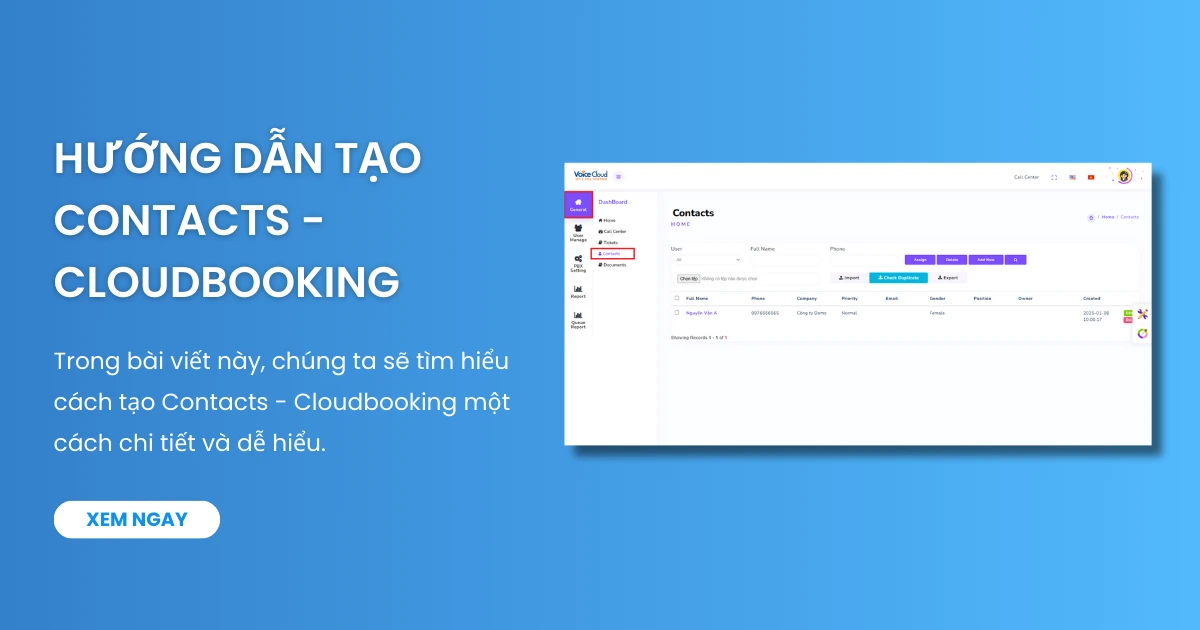1200x630 pixels.
Task: Open the Report sidebar section
Action: click(578, 291)
